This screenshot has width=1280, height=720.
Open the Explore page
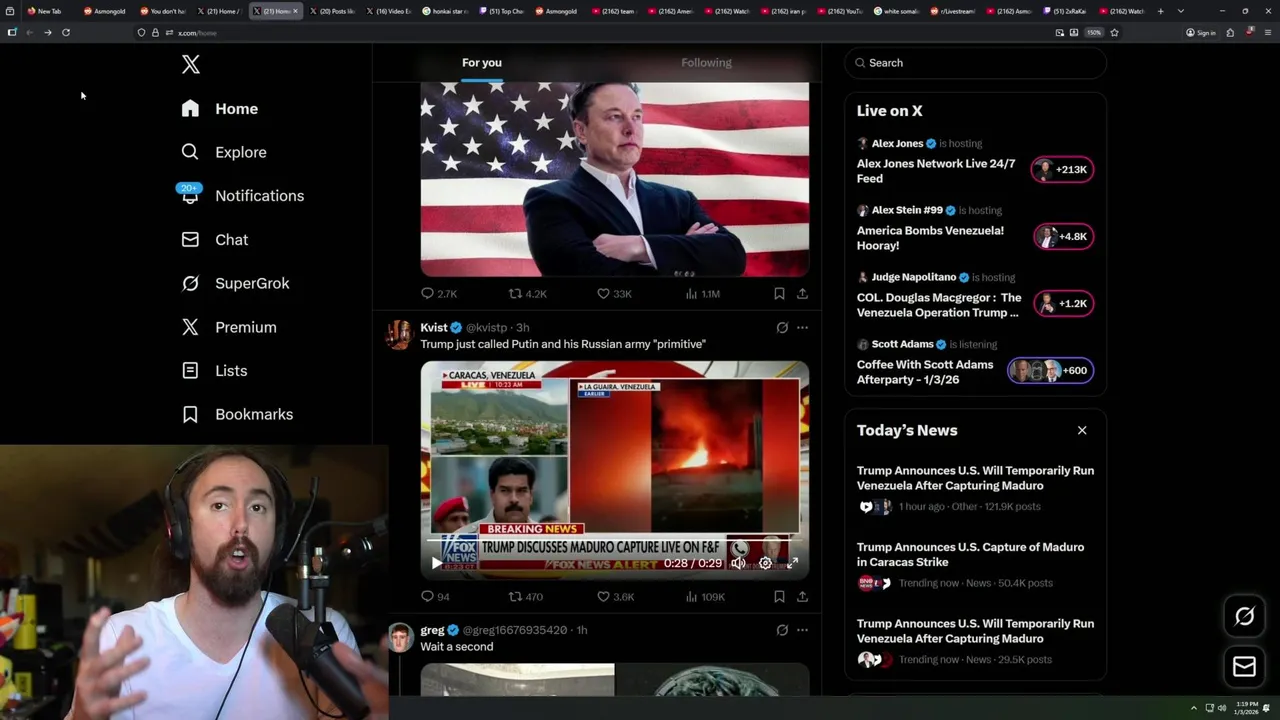(x=224, y=152)
